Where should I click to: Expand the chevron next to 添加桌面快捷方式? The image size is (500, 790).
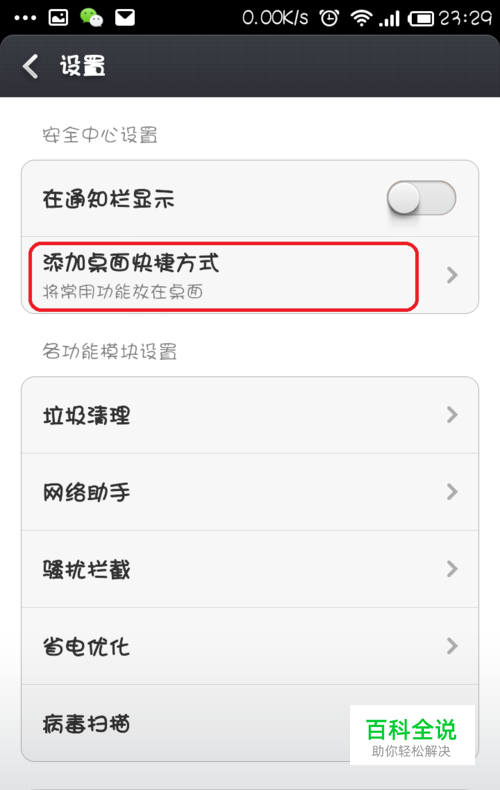tap(452, 275)
